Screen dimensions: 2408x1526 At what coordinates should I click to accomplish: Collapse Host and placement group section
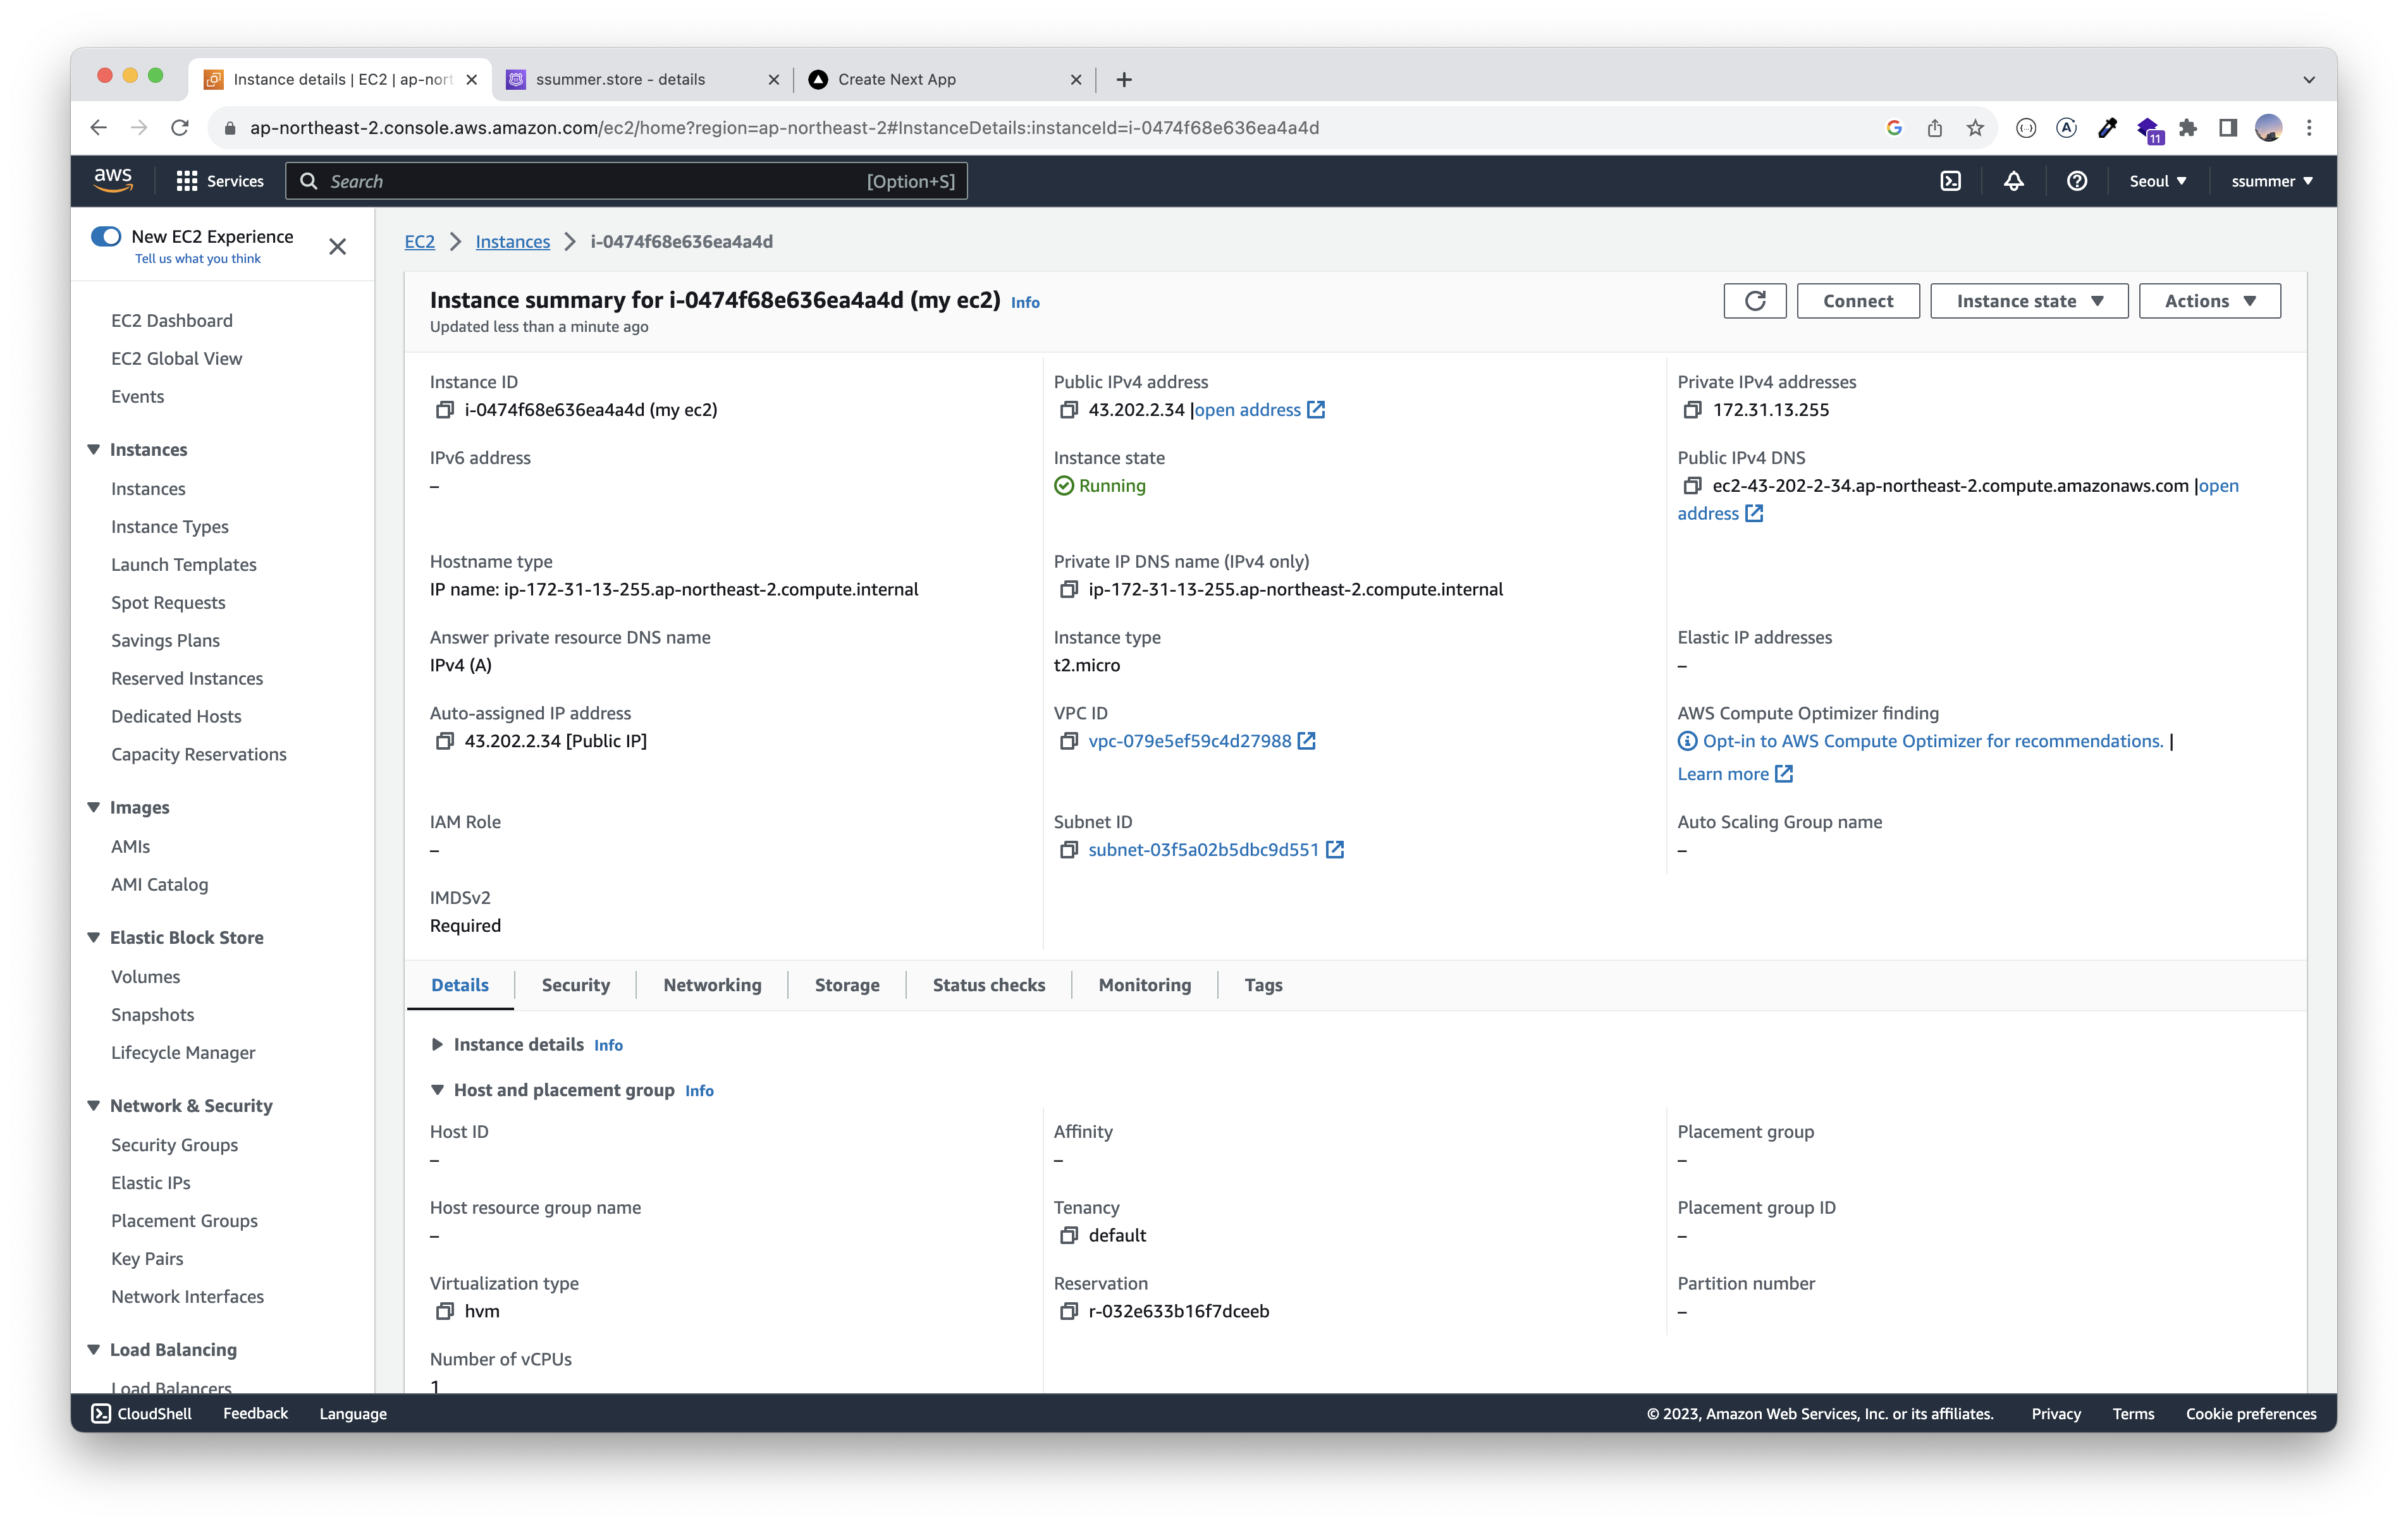[x=437, y=1090]
